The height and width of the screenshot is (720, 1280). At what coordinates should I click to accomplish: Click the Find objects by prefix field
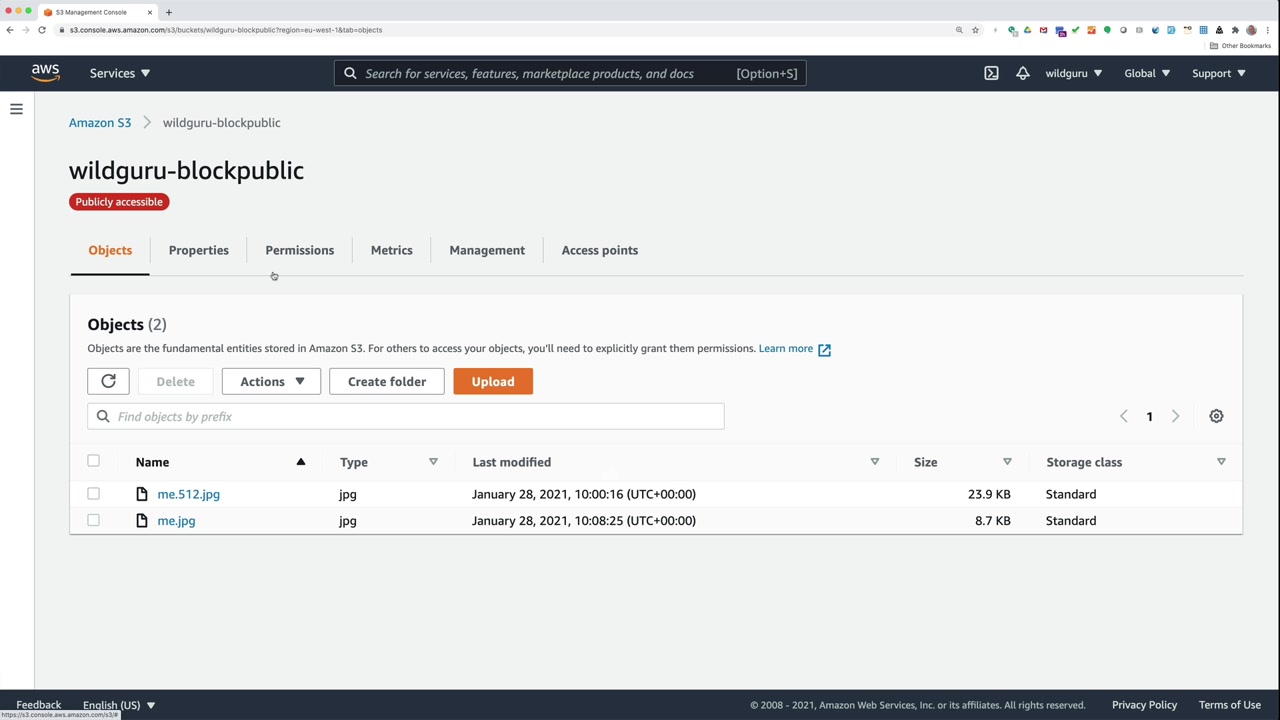coord(406,416)
